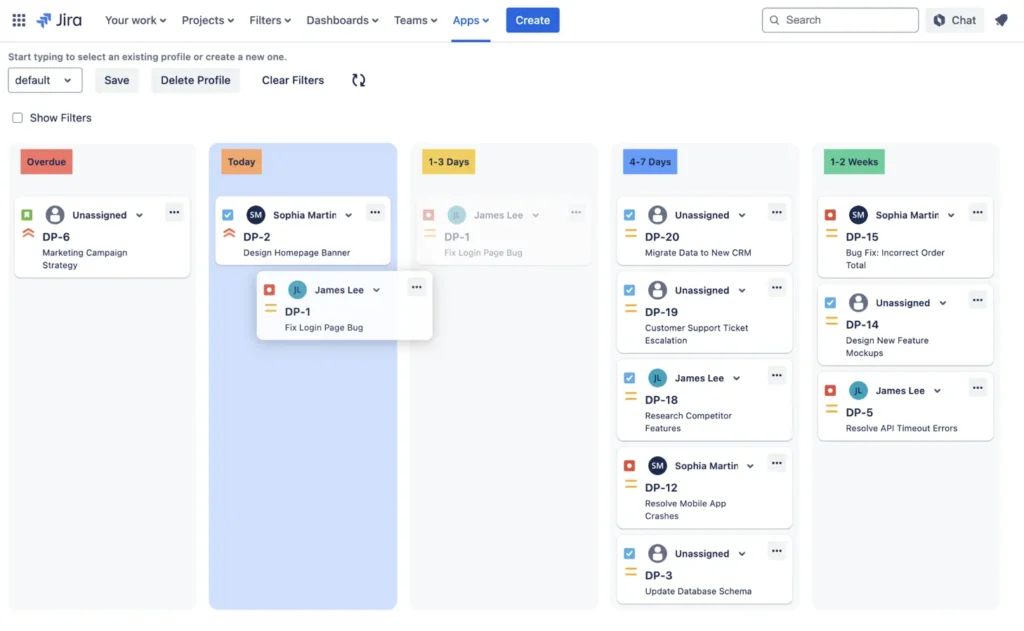Click Delete Profile button
The width and height of the screenshot is (1024, 631).
click(195, 80)
